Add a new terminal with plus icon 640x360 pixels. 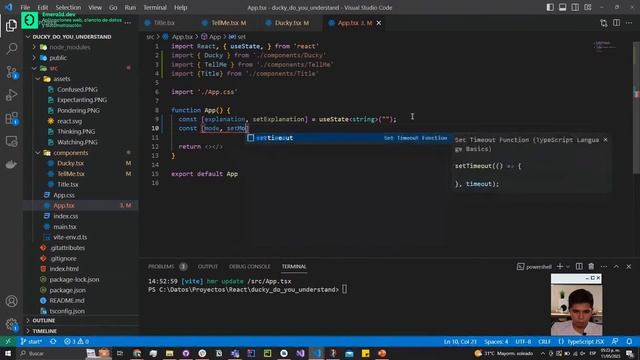point(560,267)
